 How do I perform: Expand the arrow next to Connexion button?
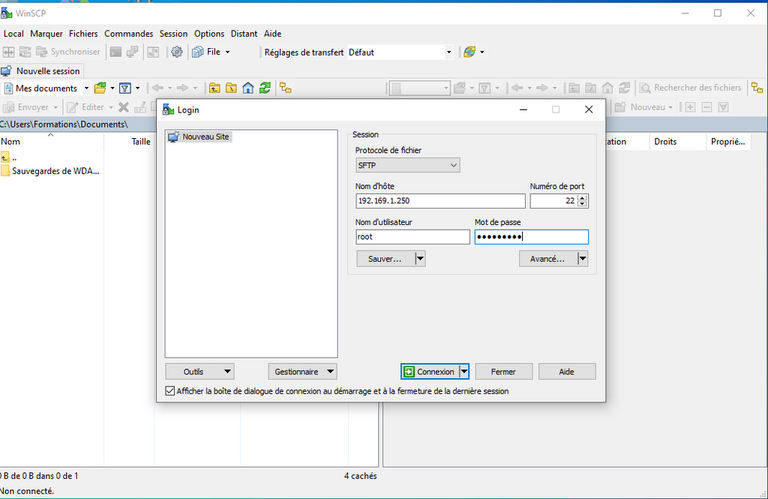click(463, 372)
